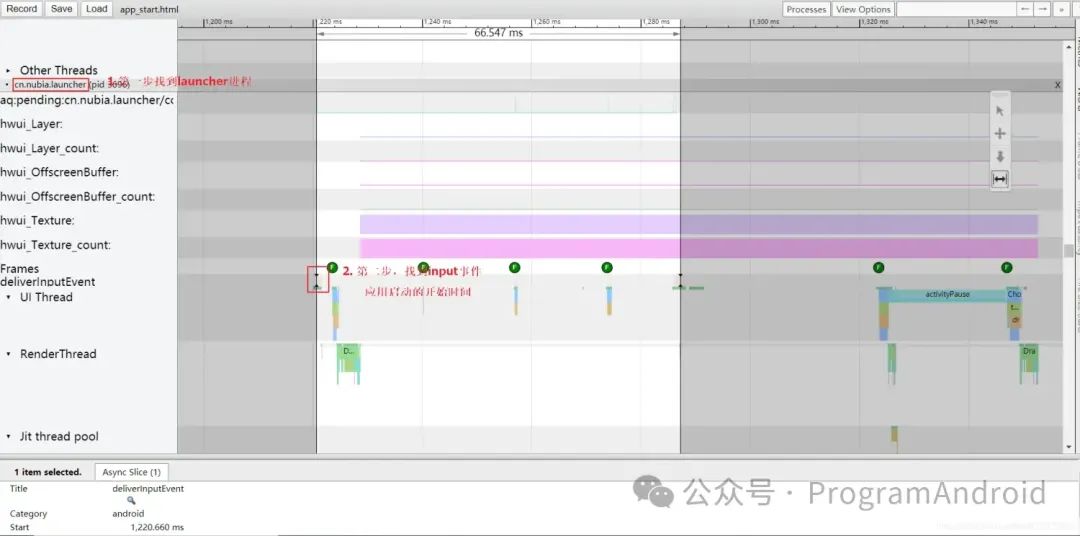The image size is (1080, 536).
Task: Click the 1,300 ms ruler label
Action: pyautogui.click(x=765, y=22)
